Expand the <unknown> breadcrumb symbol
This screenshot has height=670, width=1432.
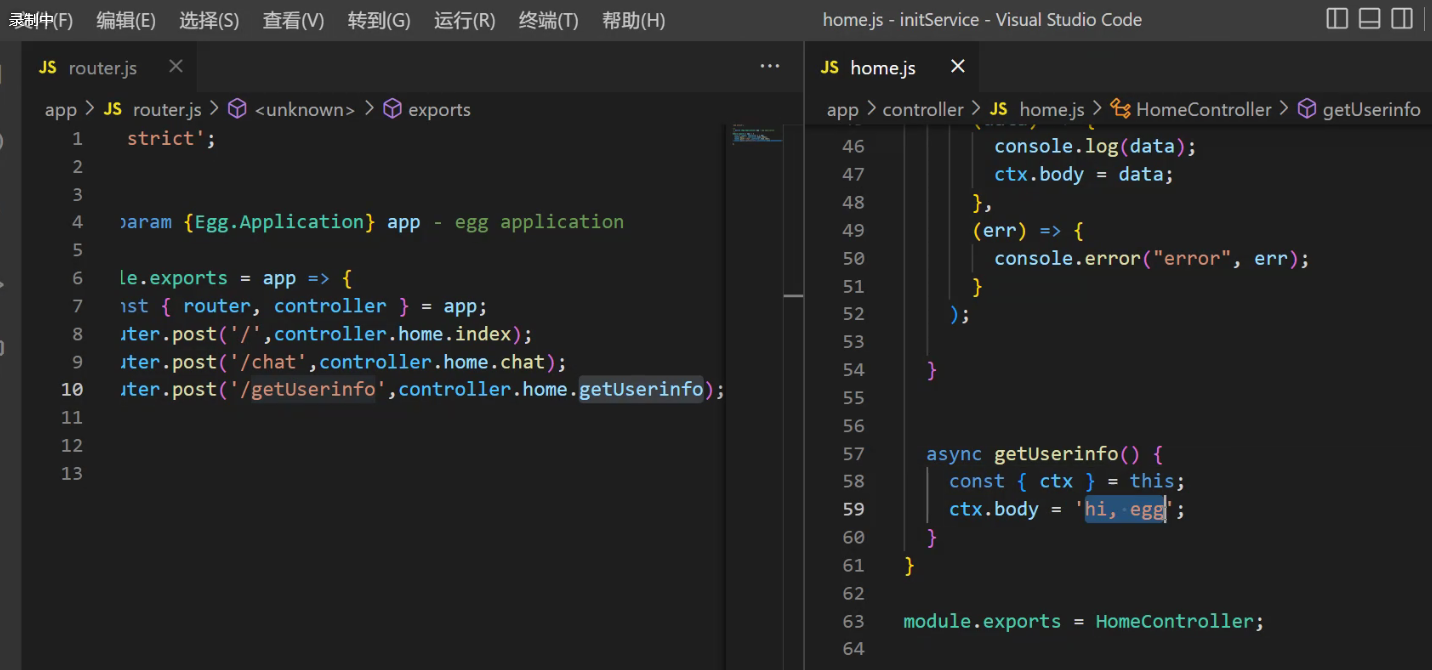click(304, 110)
